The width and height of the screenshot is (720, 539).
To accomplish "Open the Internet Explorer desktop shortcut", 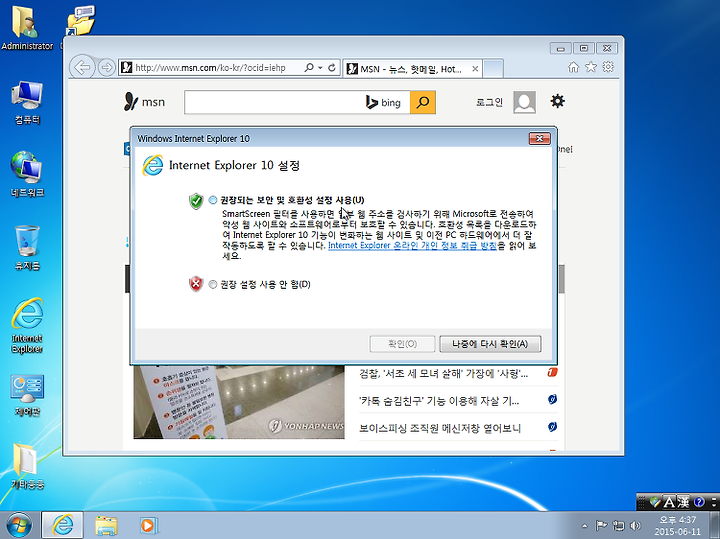I will [27, 326].
